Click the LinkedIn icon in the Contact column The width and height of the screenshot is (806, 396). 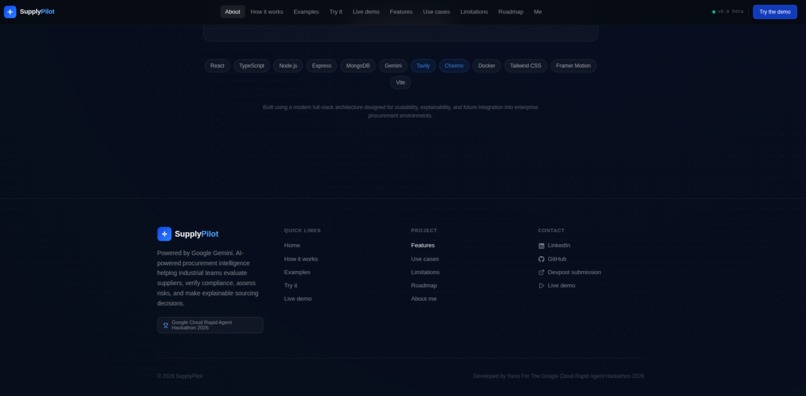pyautogui.click(x=541, y=246)
